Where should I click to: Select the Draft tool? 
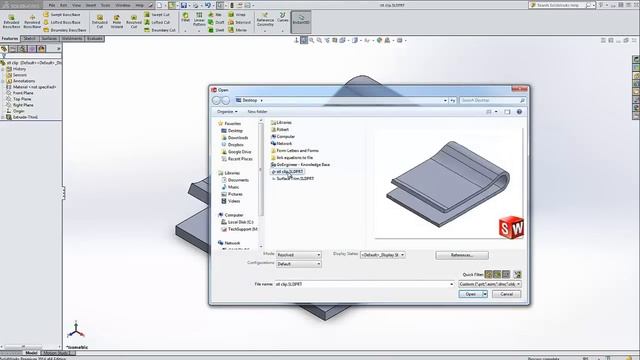click(x=216, y=22)
